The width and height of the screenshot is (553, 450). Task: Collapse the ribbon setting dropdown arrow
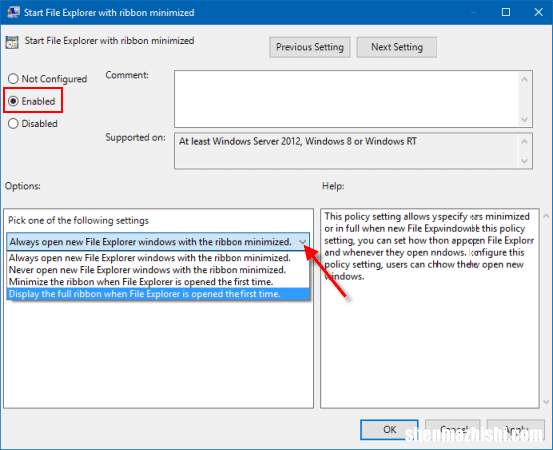[302, 242]
